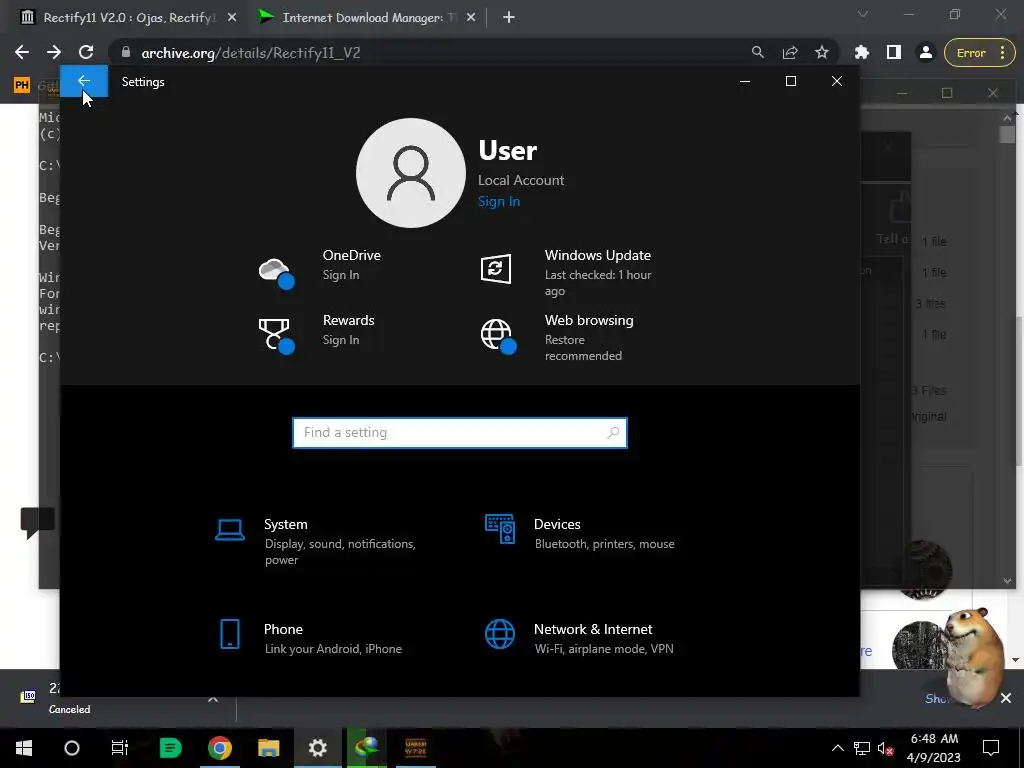
Task: Click the Settings gear on the taskbar
Action: pyautogui.click(x=317, y=748)
